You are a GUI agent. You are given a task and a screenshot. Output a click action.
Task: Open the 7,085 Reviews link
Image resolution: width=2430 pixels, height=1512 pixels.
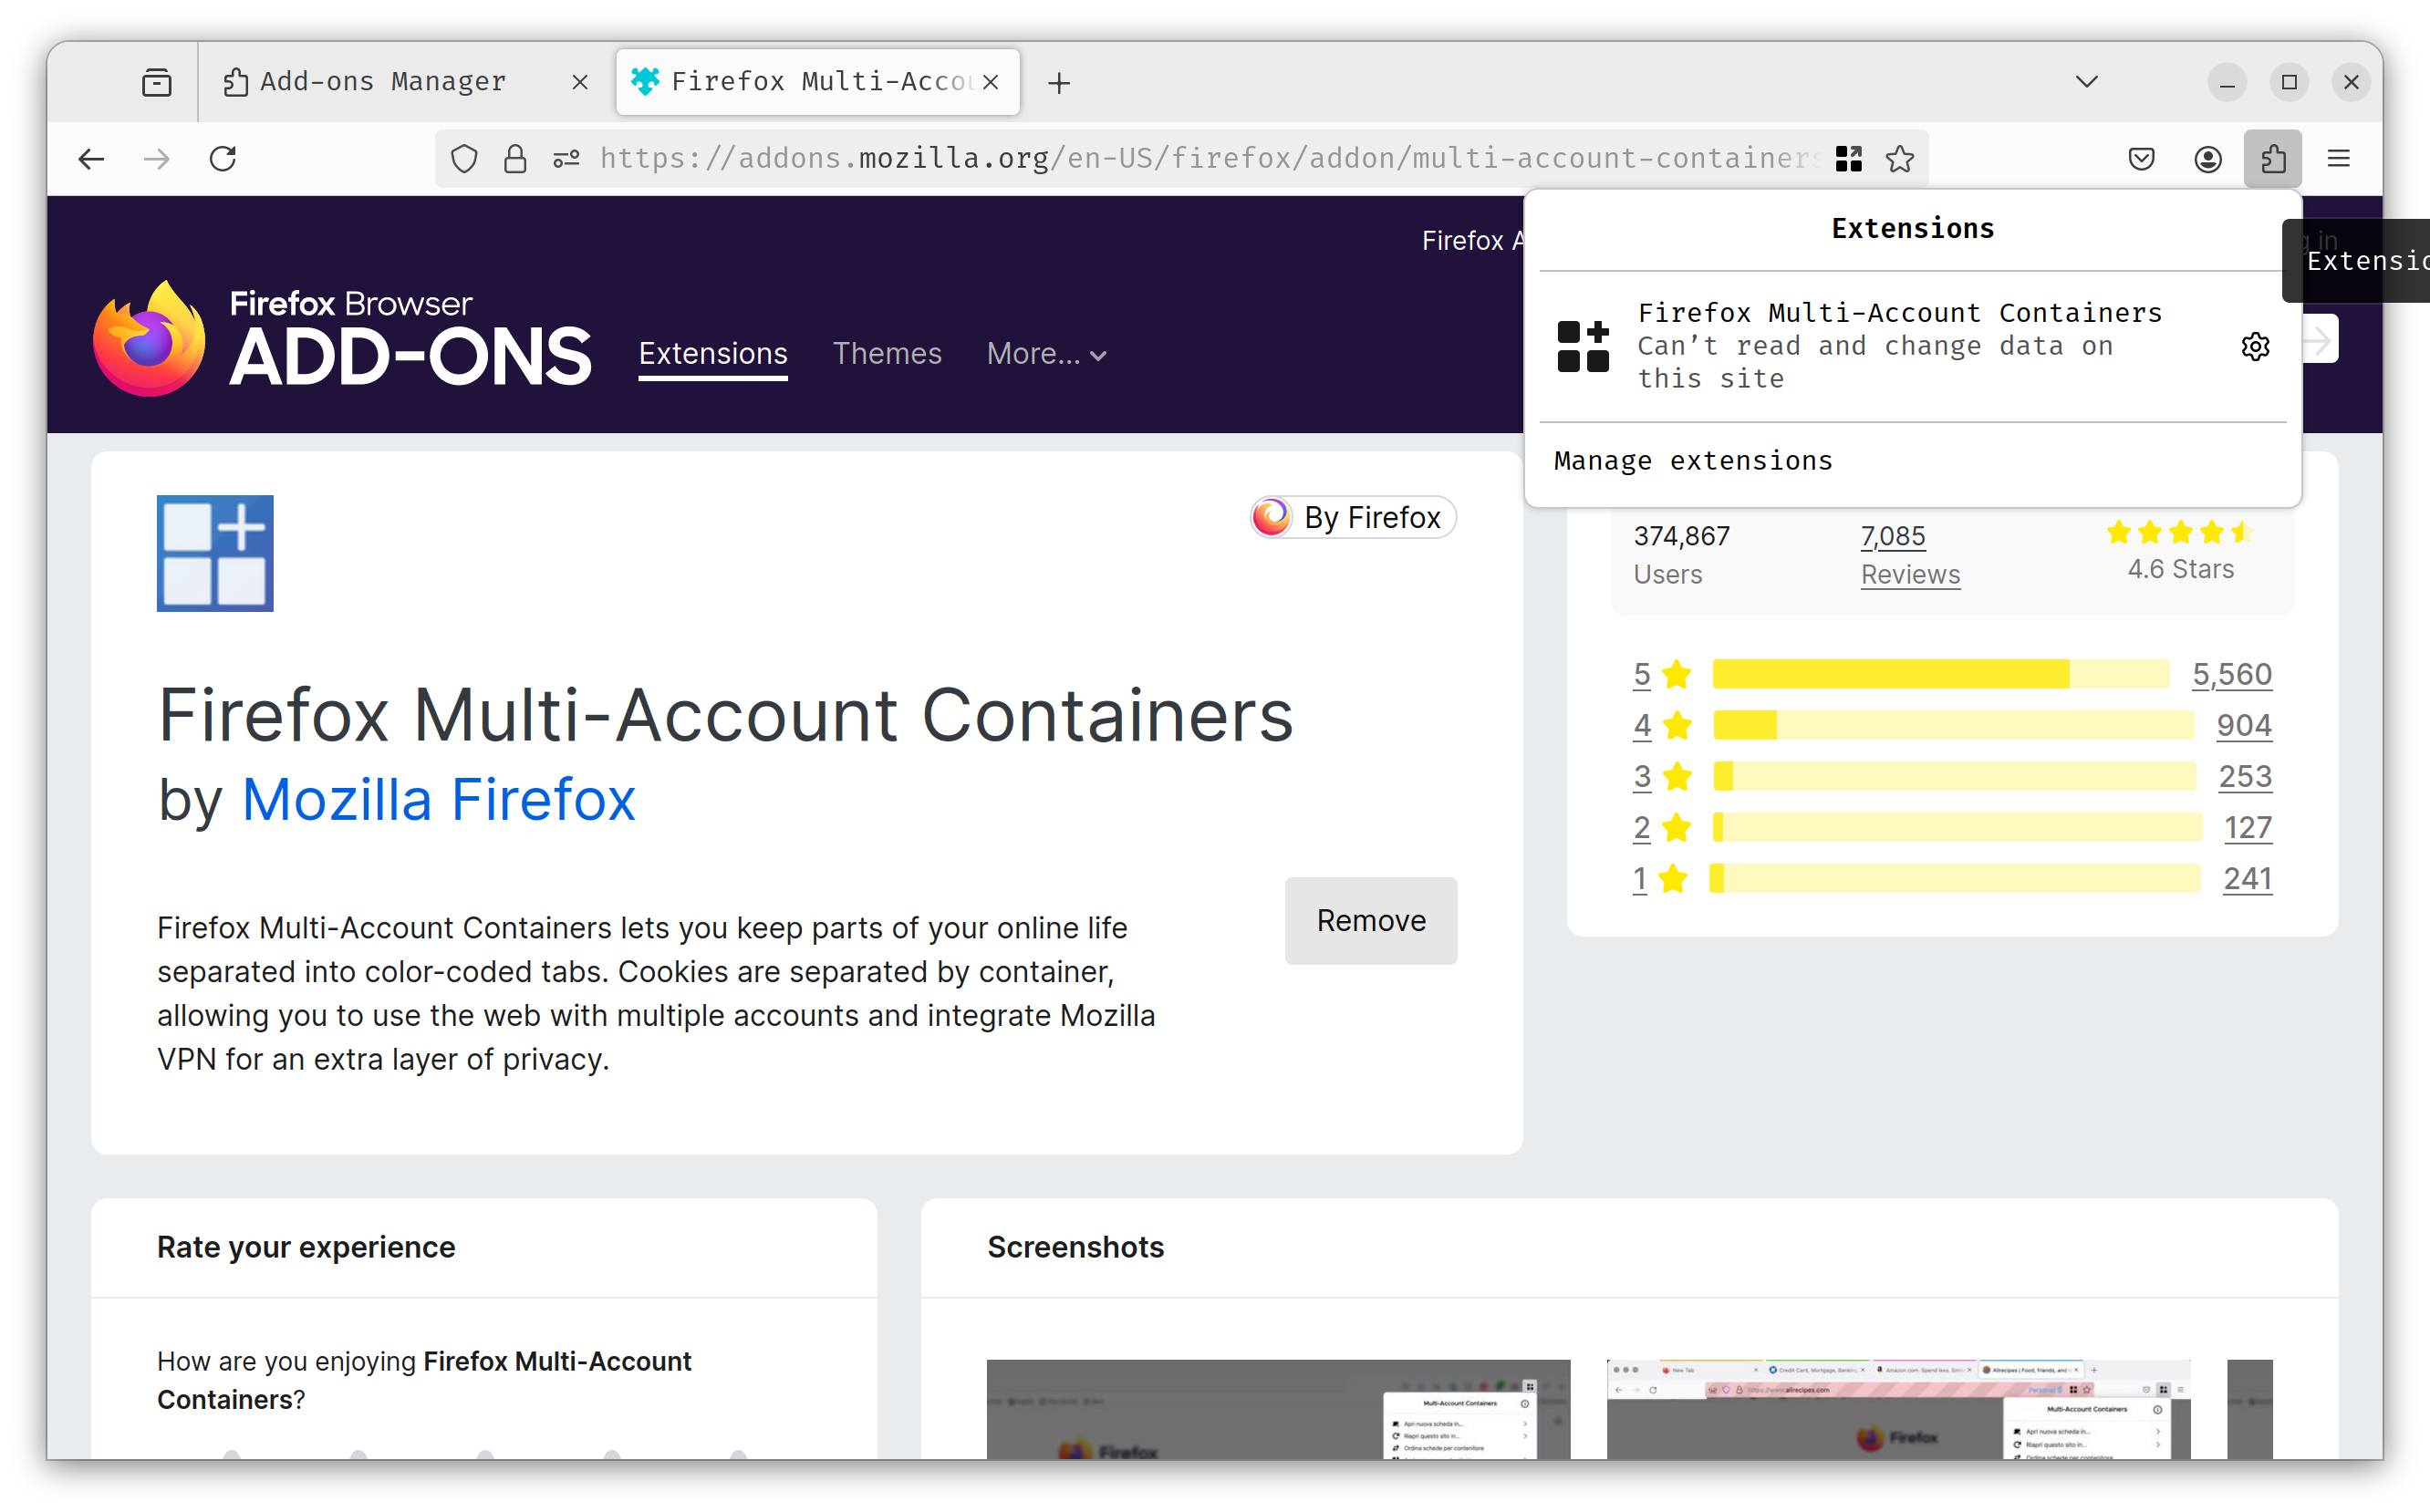pos(1910,555)
